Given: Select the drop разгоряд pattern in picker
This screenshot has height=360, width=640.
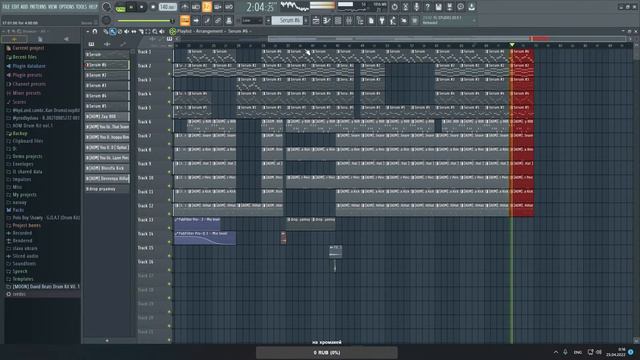Looking at the screenshot, I should [107, 189].
